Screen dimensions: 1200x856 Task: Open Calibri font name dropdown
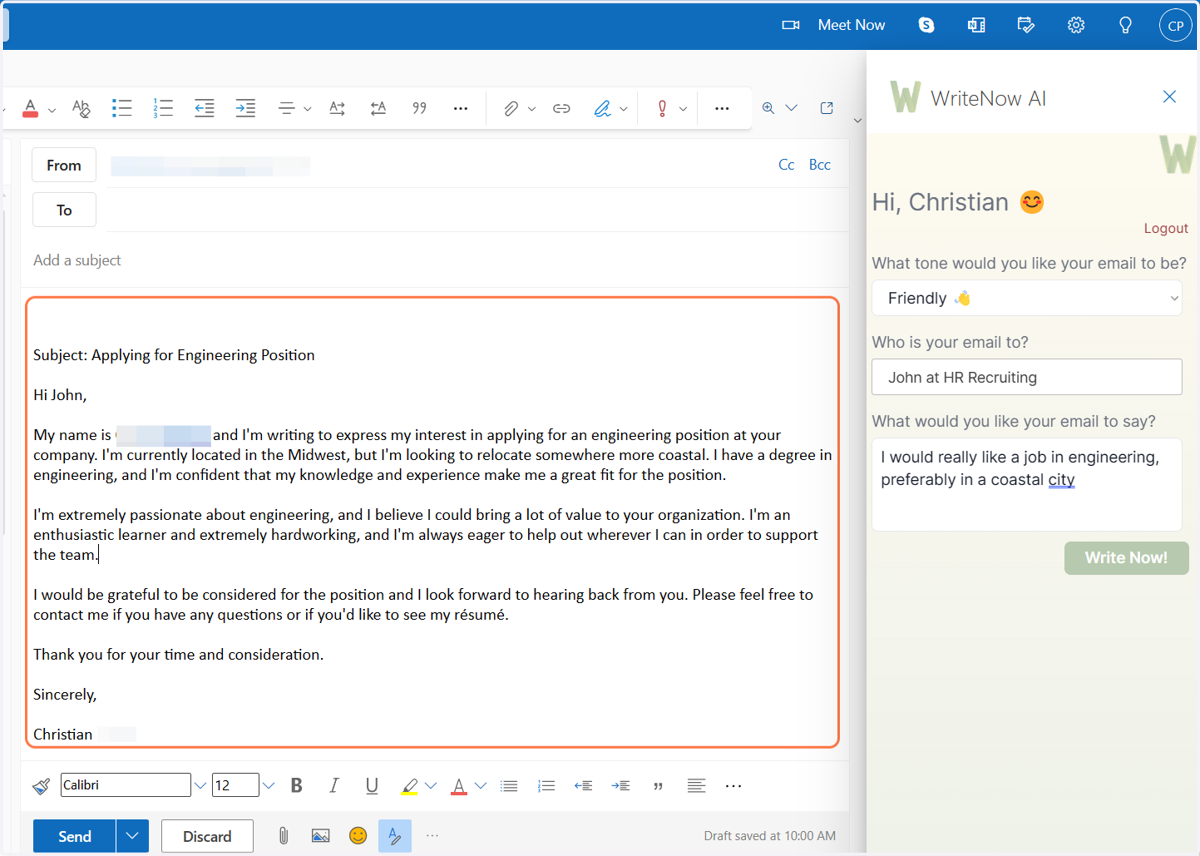tap(200, 786)
